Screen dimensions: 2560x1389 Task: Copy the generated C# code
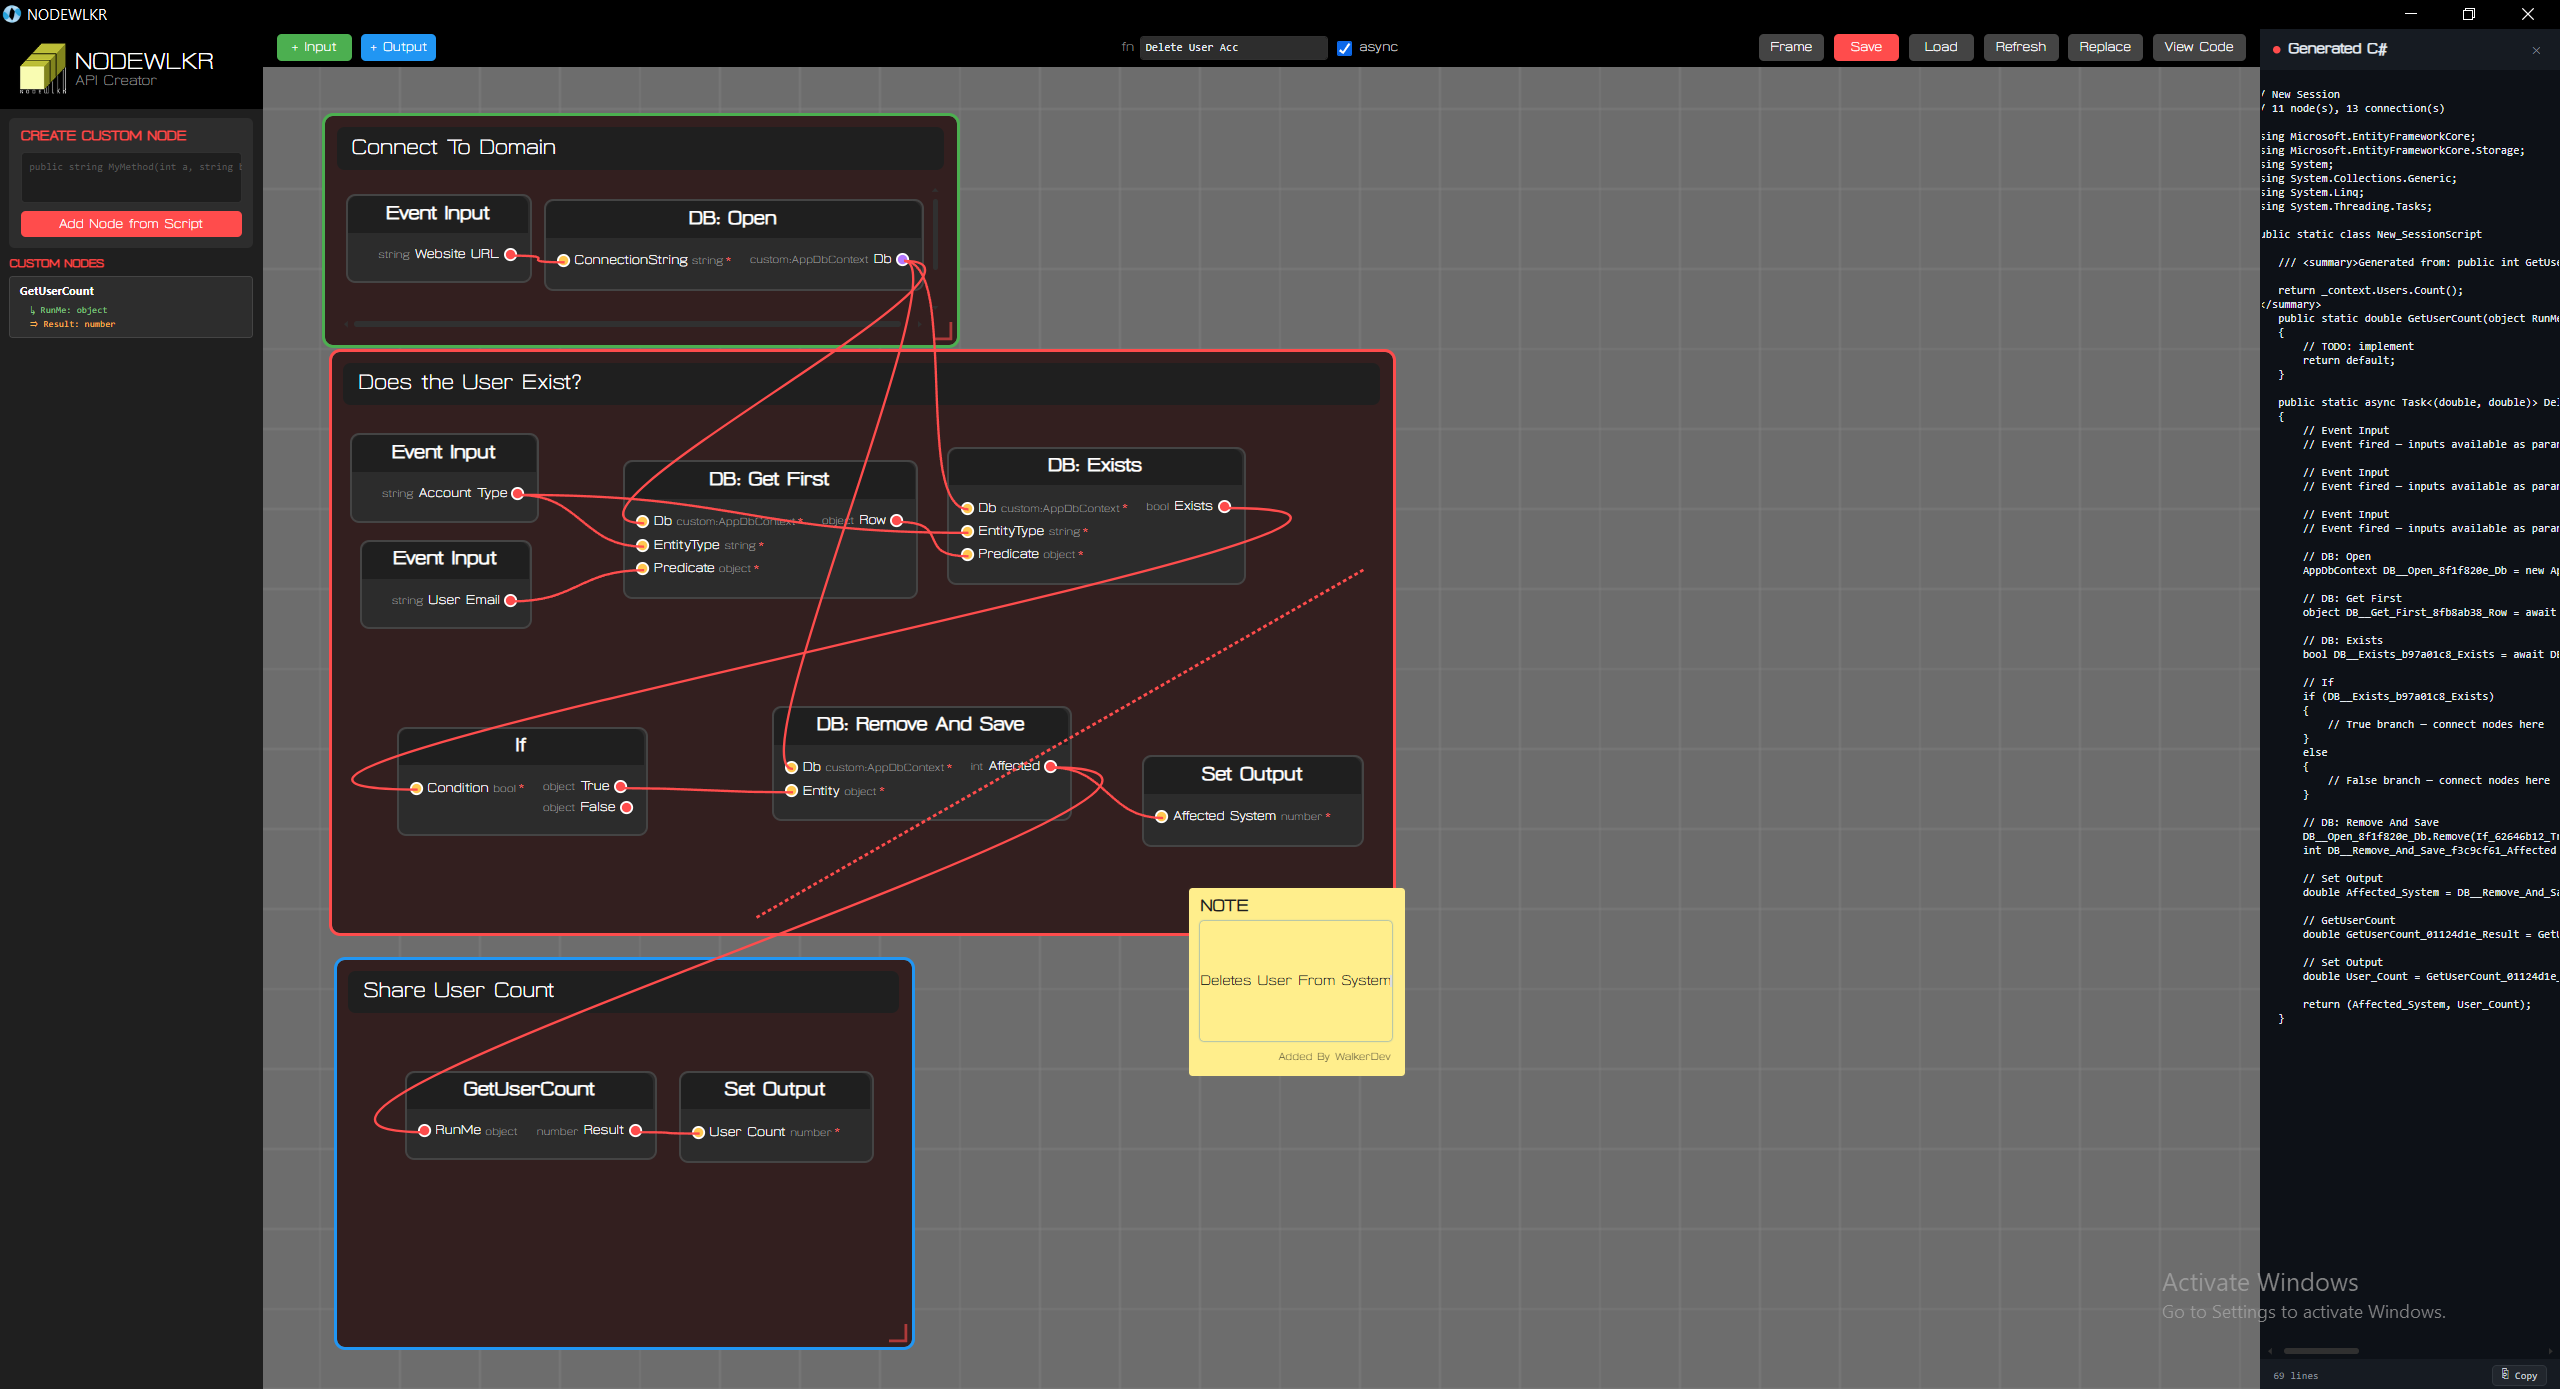tap(2519, 1375)
